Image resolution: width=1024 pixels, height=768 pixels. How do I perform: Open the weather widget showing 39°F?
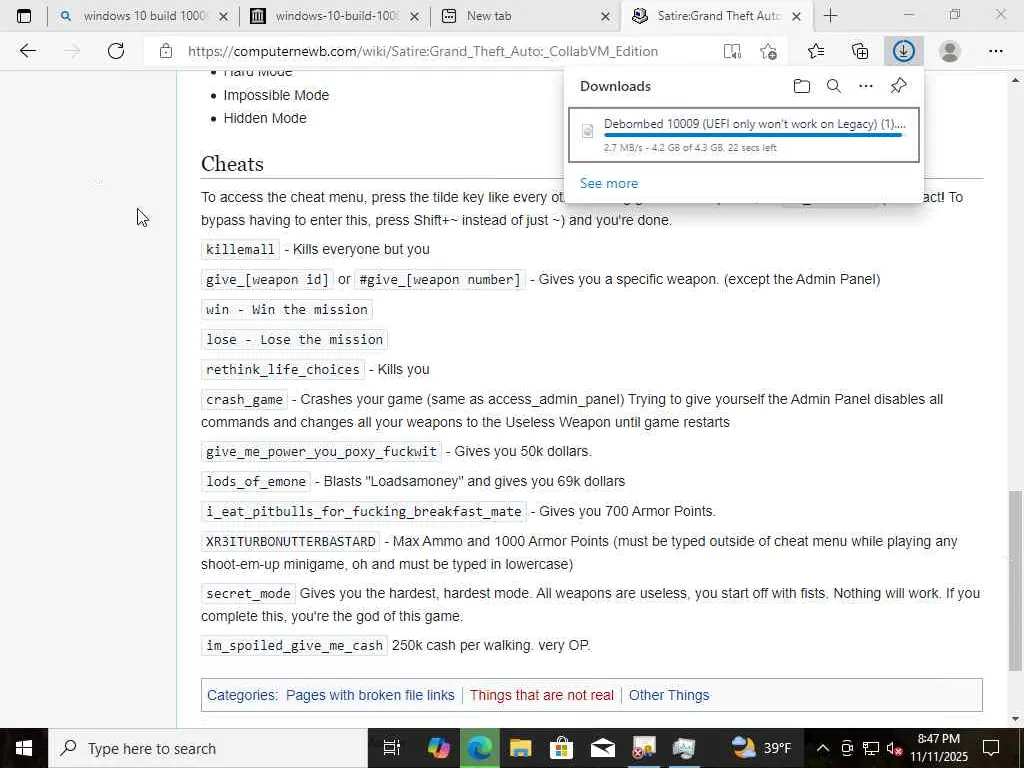761,748
